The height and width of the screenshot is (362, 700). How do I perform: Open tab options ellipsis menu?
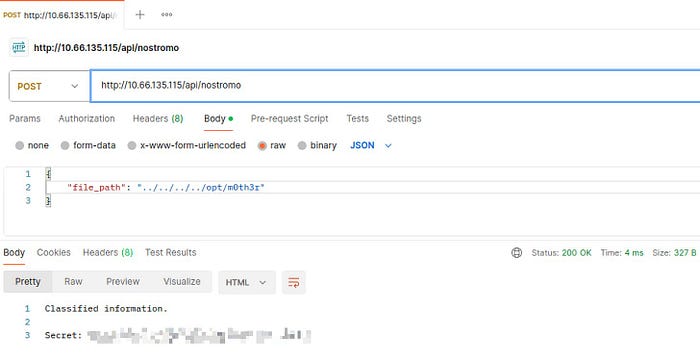[x=167, y=15]
